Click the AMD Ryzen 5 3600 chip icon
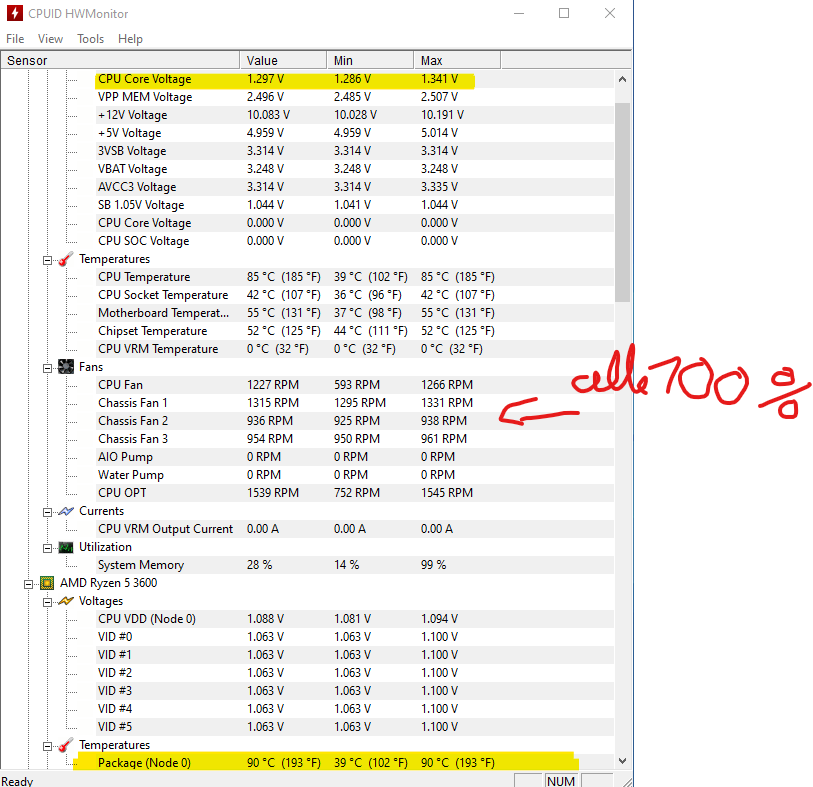The width and height of the screenshot is (813, 787). [x=47, y=583]
